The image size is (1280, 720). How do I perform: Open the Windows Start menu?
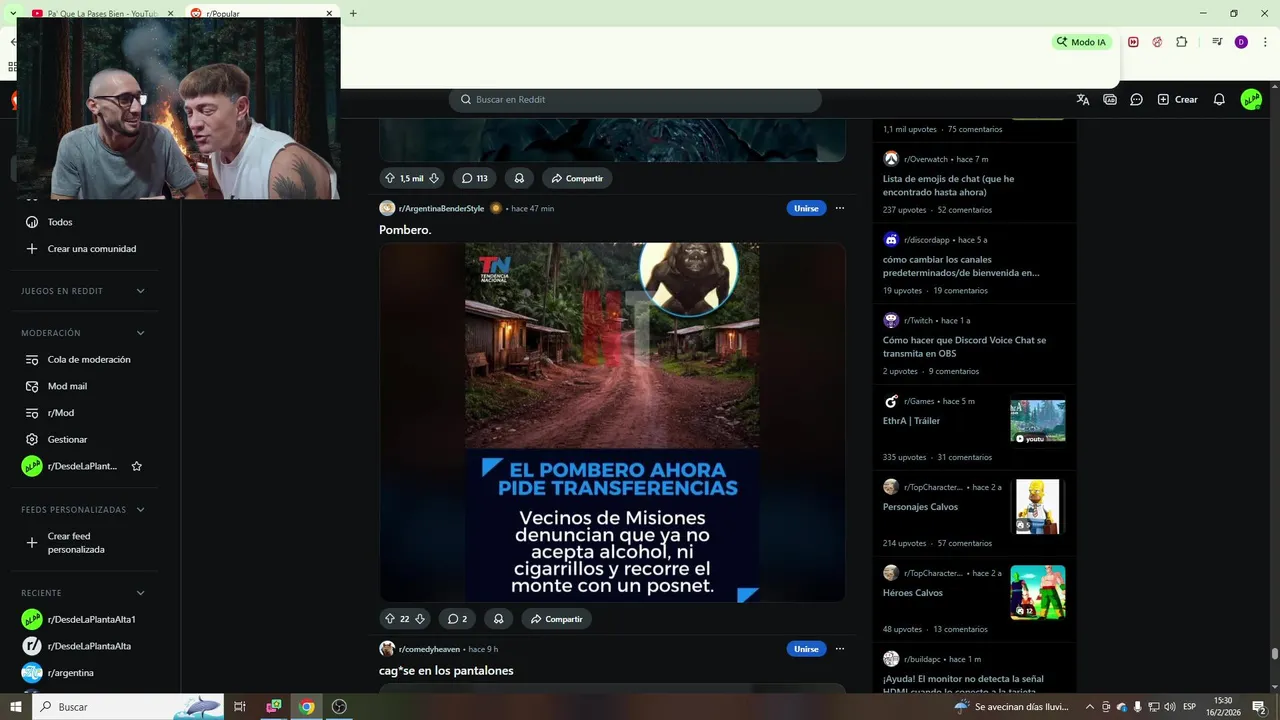click(x=15, y=706)
